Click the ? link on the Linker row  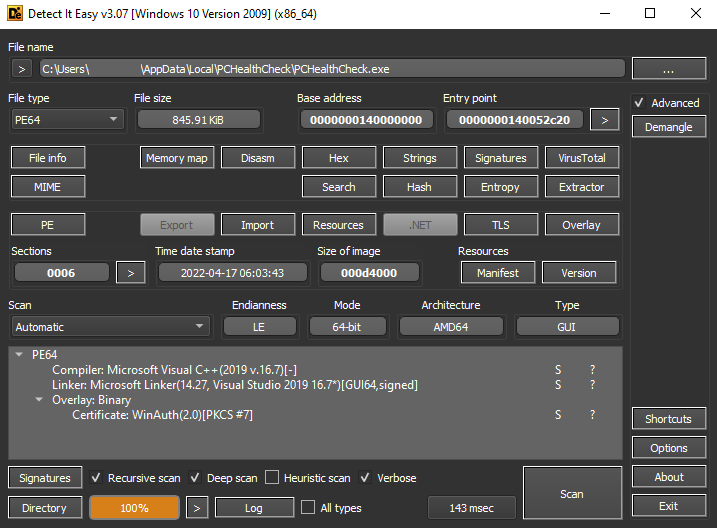(x=593, y=384)
